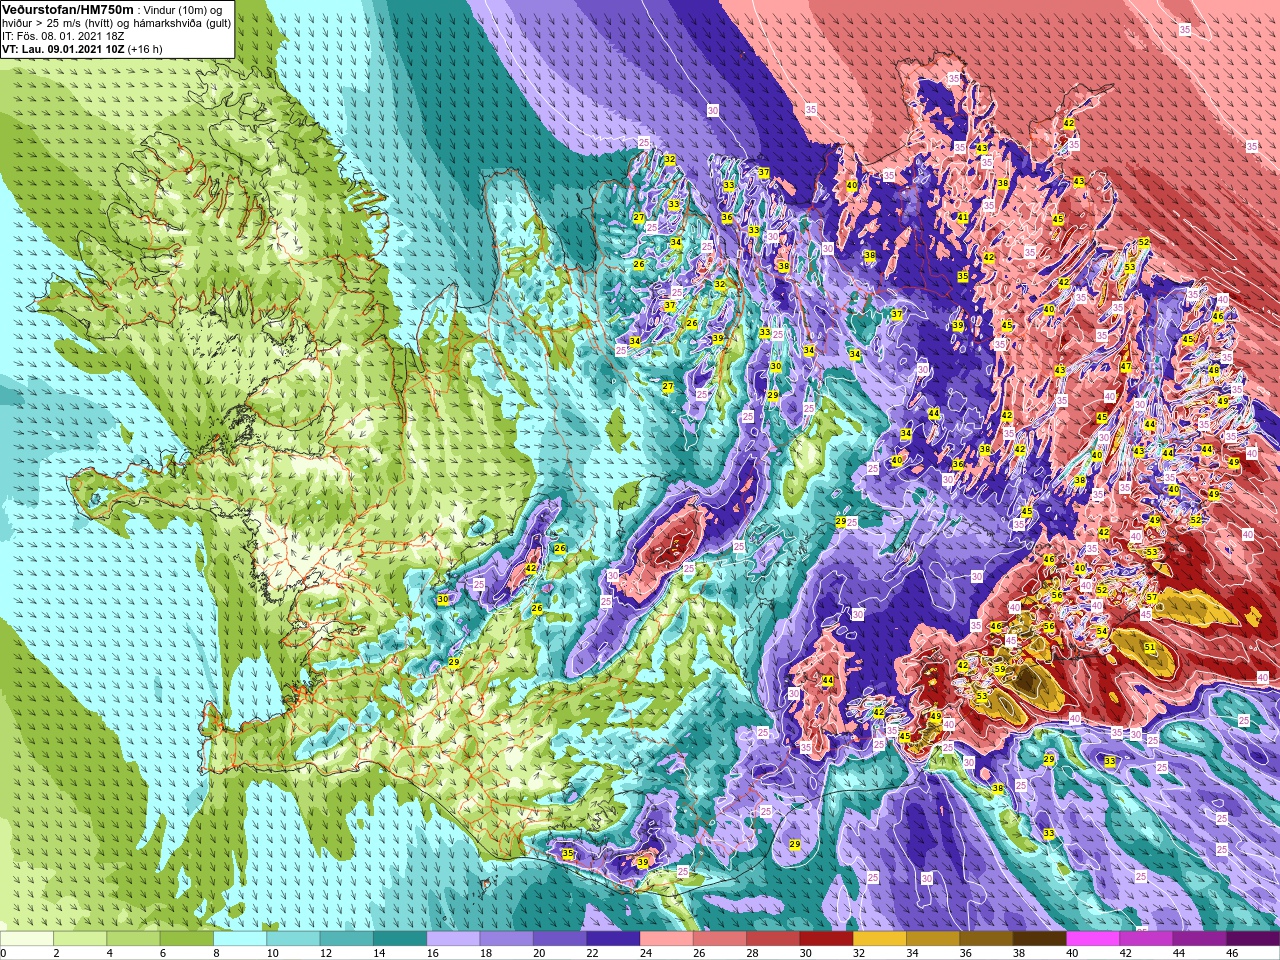Viewport: 1280px width, 960px height.
Task: Click the legend scale tick label 0
Action: [x=4, y=953]
